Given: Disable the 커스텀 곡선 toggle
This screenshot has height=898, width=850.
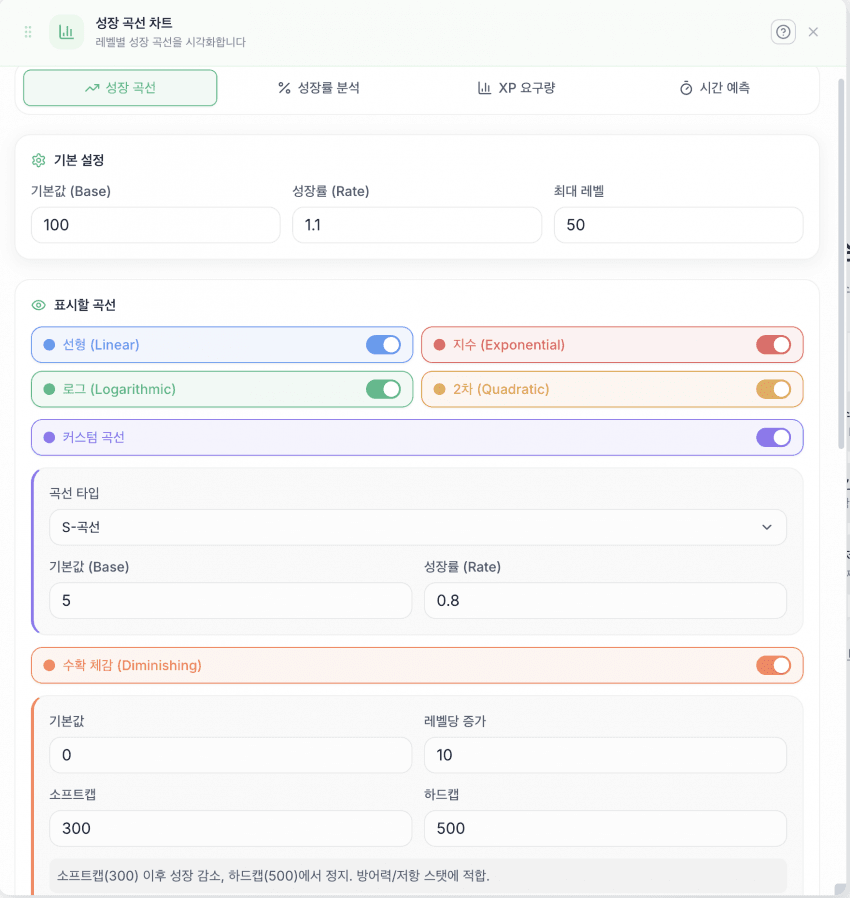Looking at the screenshot, I should click(773, 437).
